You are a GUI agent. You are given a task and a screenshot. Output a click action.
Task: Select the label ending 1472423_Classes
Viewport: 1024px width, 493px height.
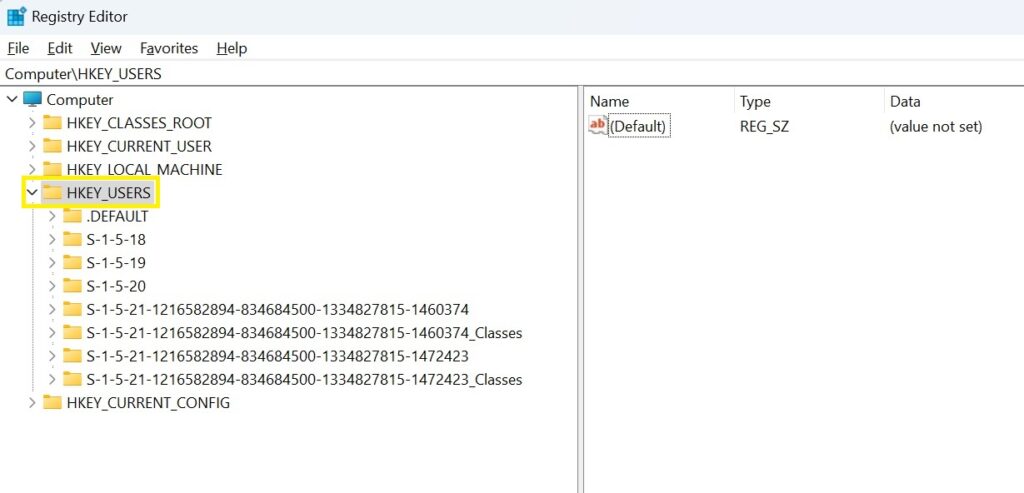[304, 379]
